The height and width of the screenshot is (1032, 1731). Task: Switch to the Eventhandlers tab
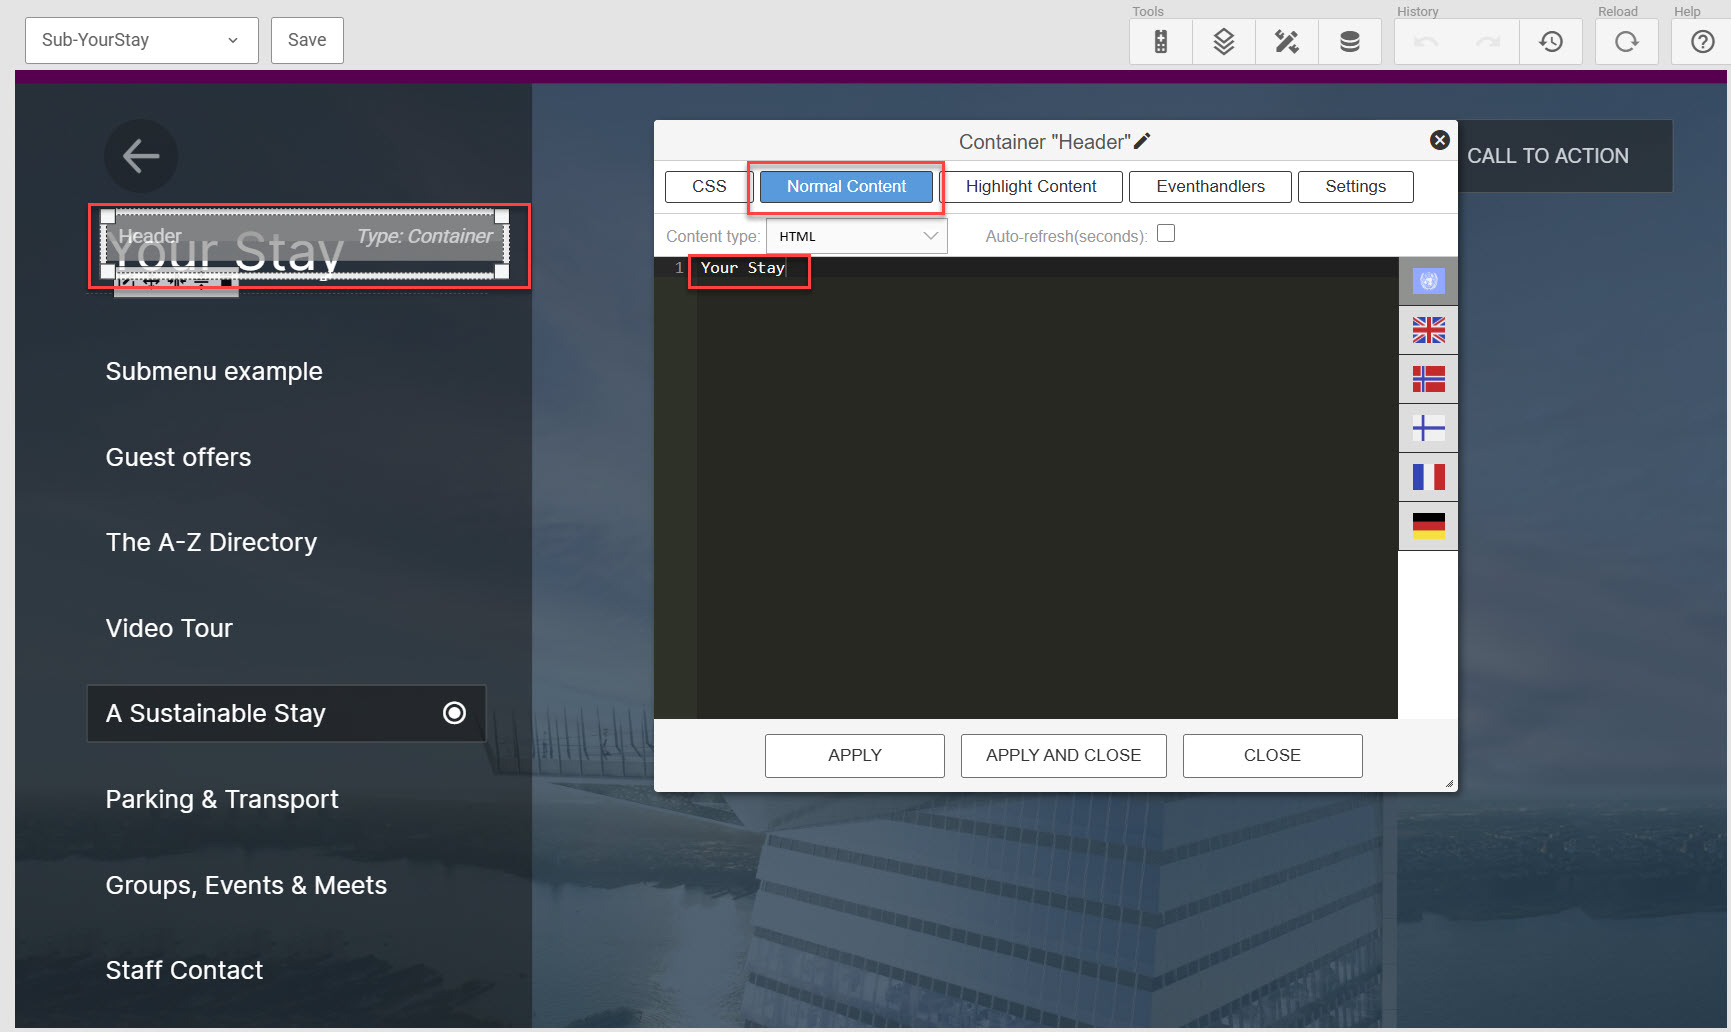tap(1209, 187)
